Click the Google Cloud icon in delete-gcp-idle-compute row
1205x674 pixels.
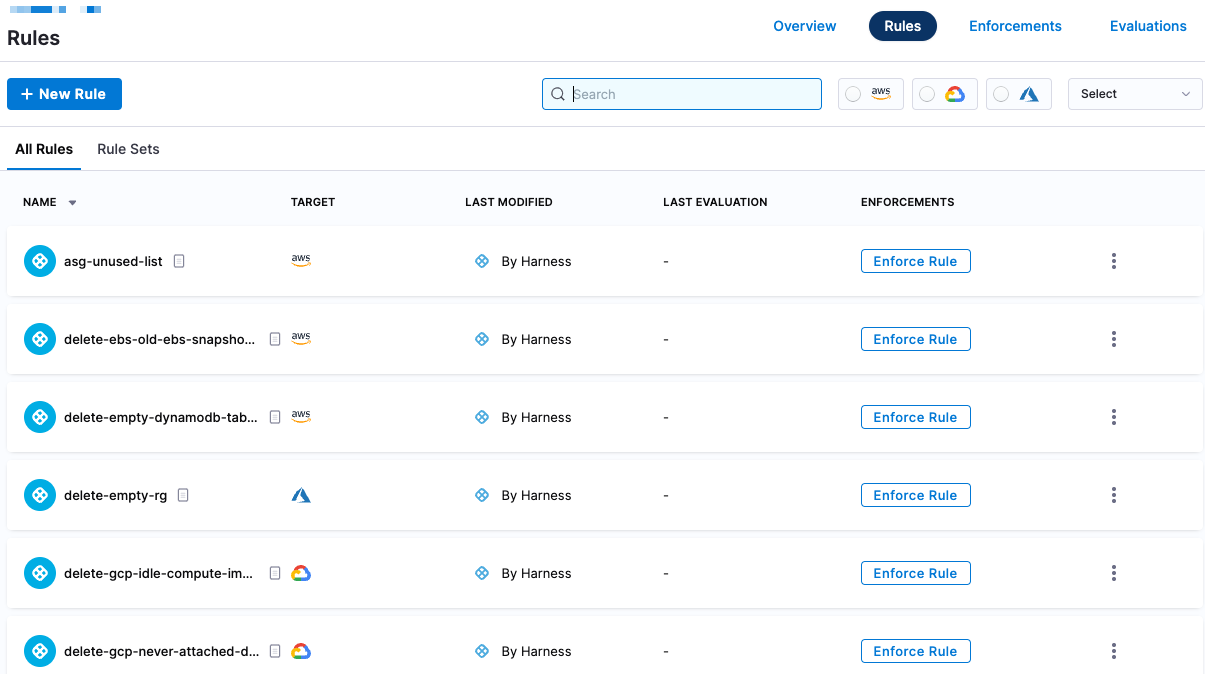coord(301,573)
